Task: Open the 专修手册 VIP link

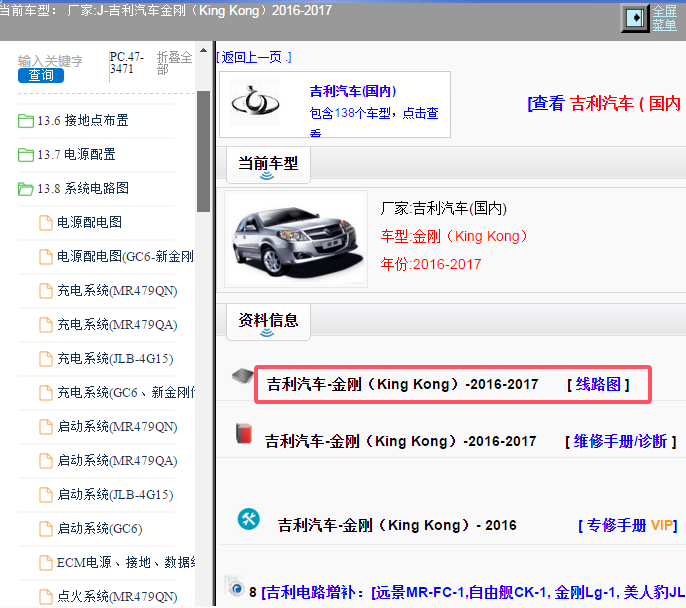Action: [627, 525]
